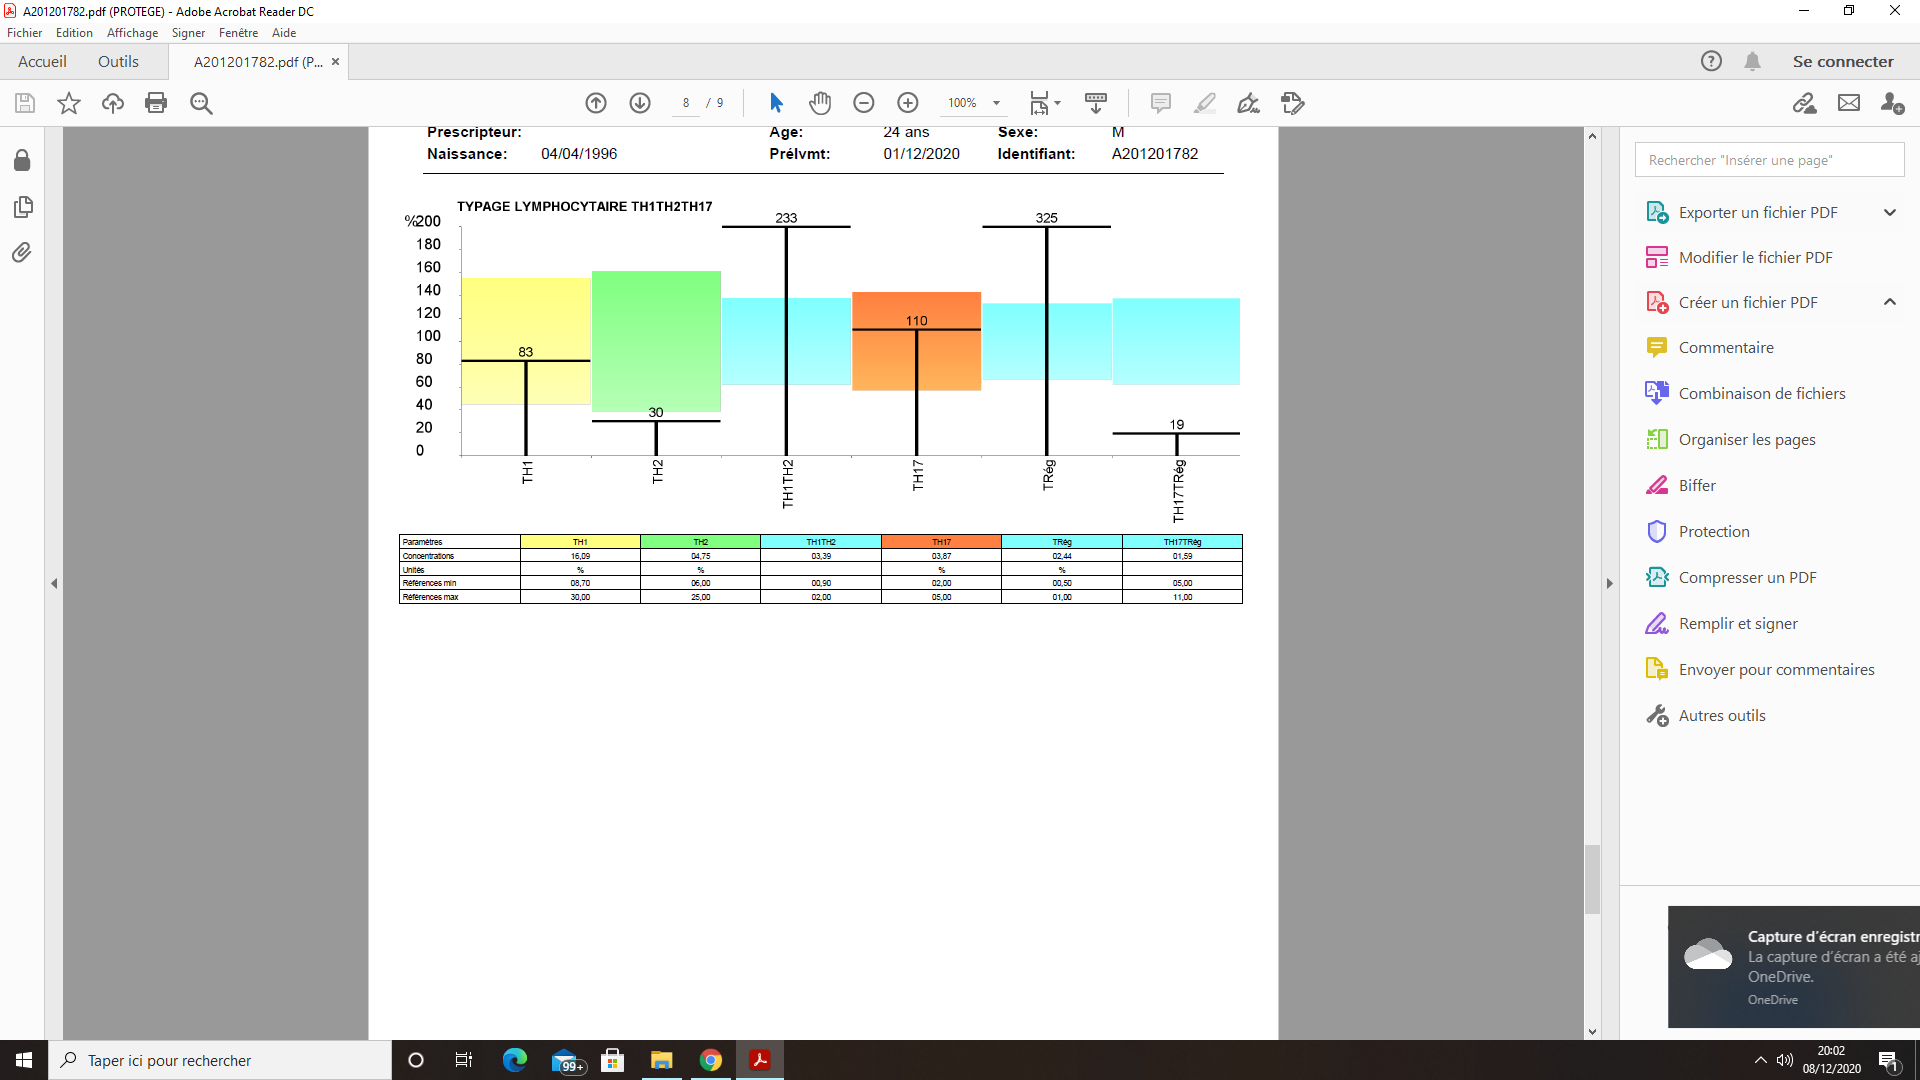This screenshot has width=1920, height=1080.
Task: Expand Exporter un fichier PDF section
Action: (1889, 212)
